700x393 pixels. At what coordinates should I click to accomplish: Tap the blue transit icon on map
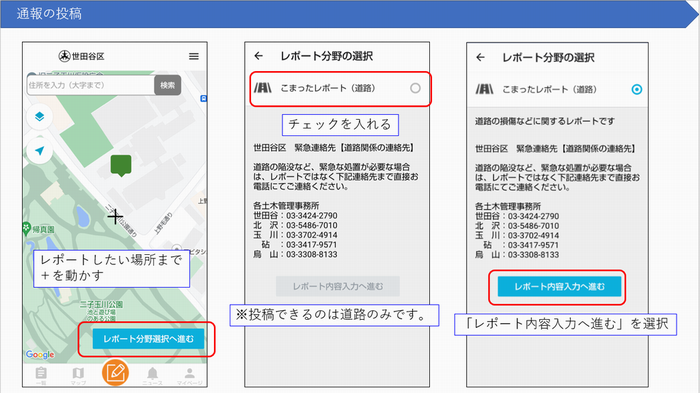[204, 98]
